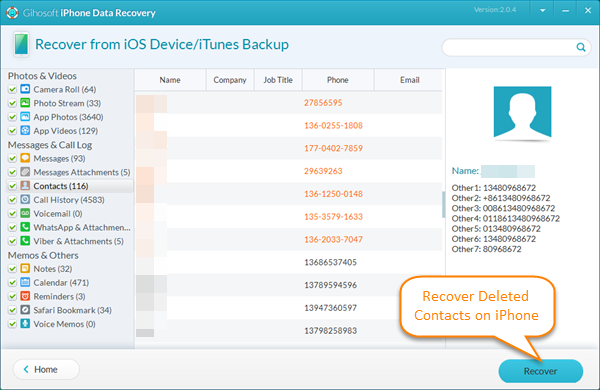
Task: Toggle the Voicemail (0) checkbox
Action: (x=12, y=214)
